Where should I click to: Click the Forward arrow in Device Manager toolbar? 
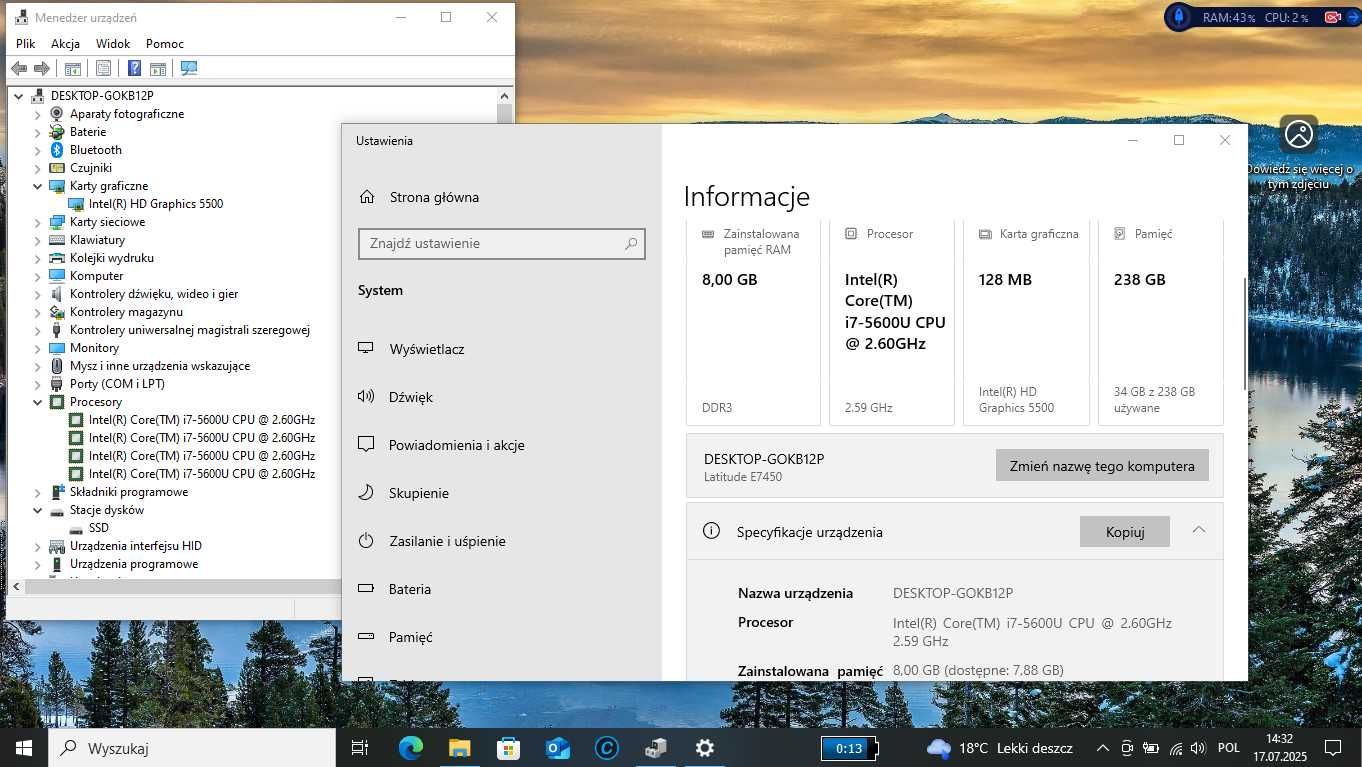(x=41, y=68)
